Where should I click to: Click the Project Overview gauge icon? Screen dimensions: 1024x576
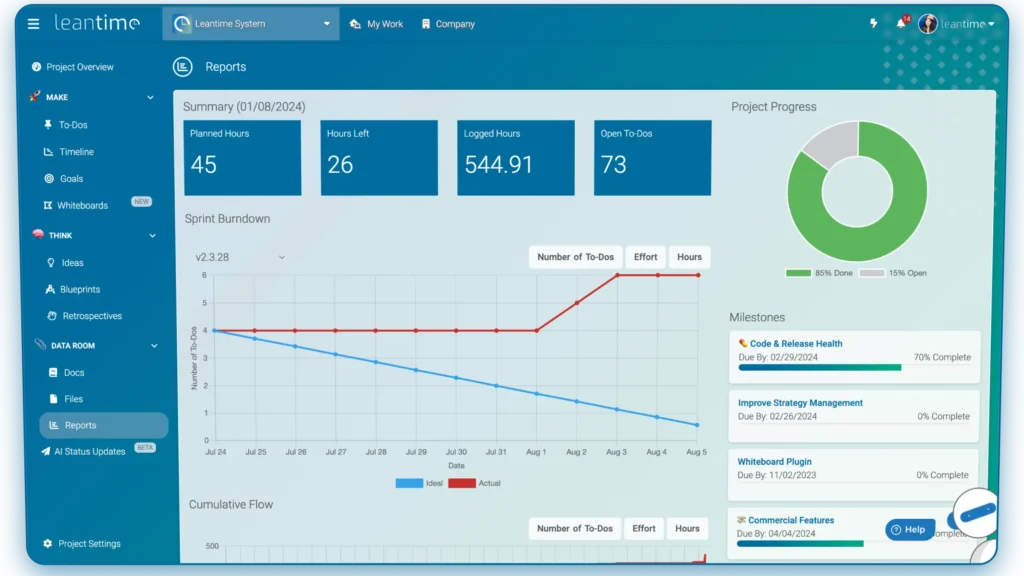coord(37,67)
